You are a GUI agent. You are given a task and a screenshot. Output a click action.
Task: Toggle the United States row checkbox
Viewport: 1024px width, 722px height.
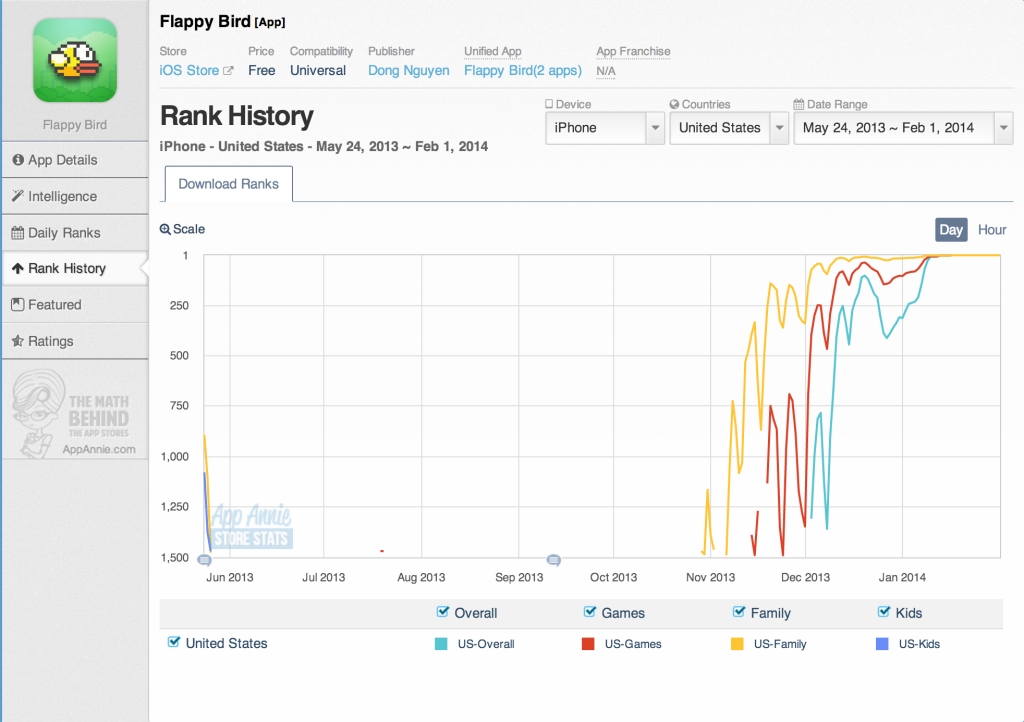pos(174,642)
